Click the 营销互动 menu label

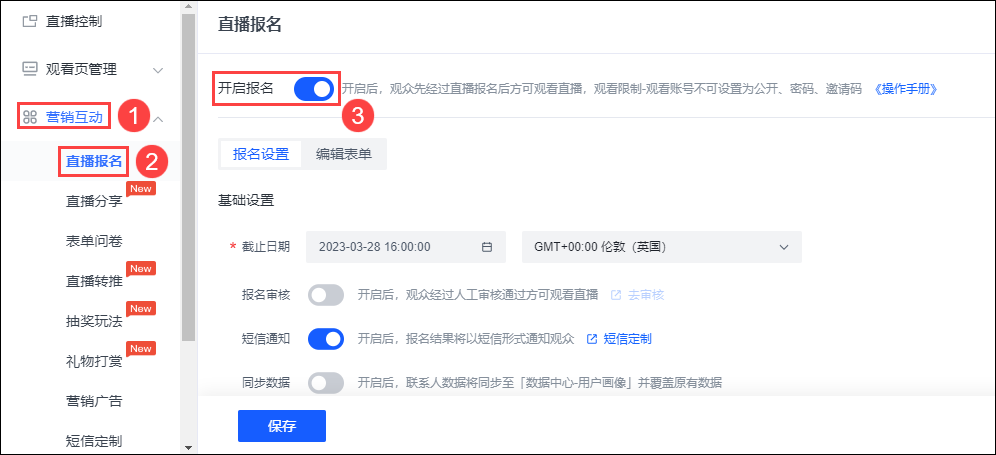74,117
